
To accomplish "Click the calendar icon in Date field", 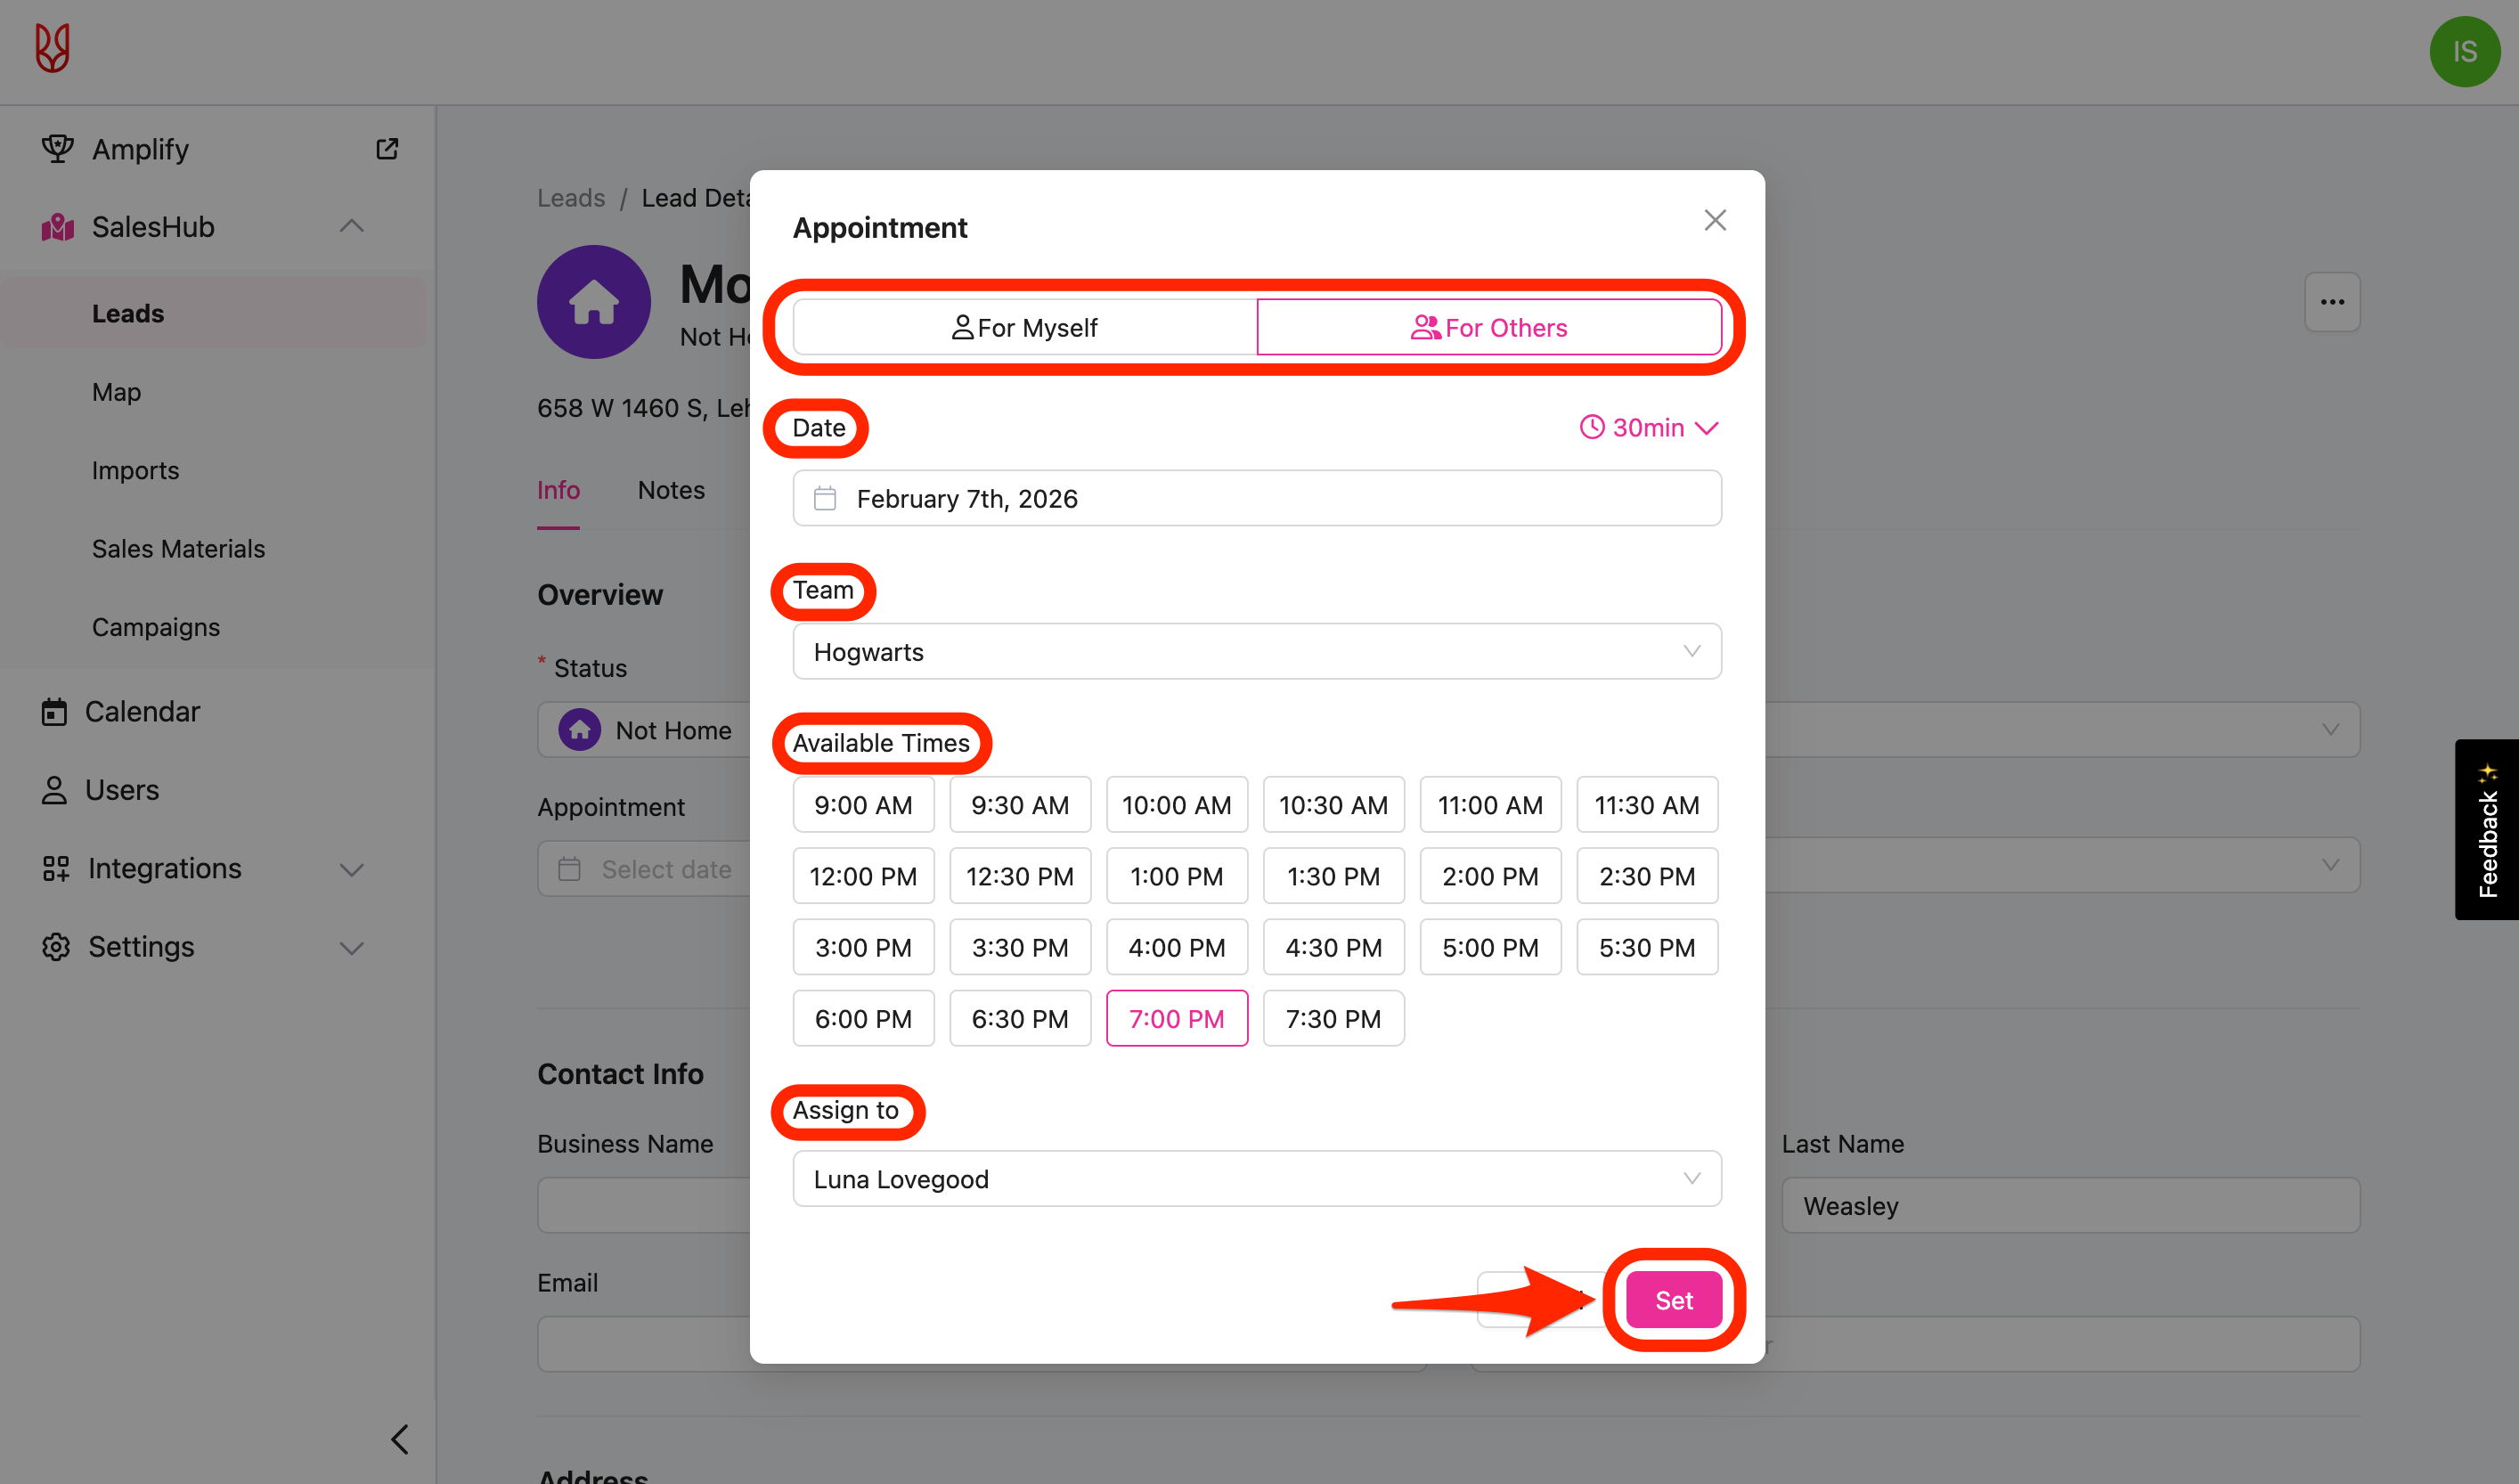I will [x=825, y=498].
